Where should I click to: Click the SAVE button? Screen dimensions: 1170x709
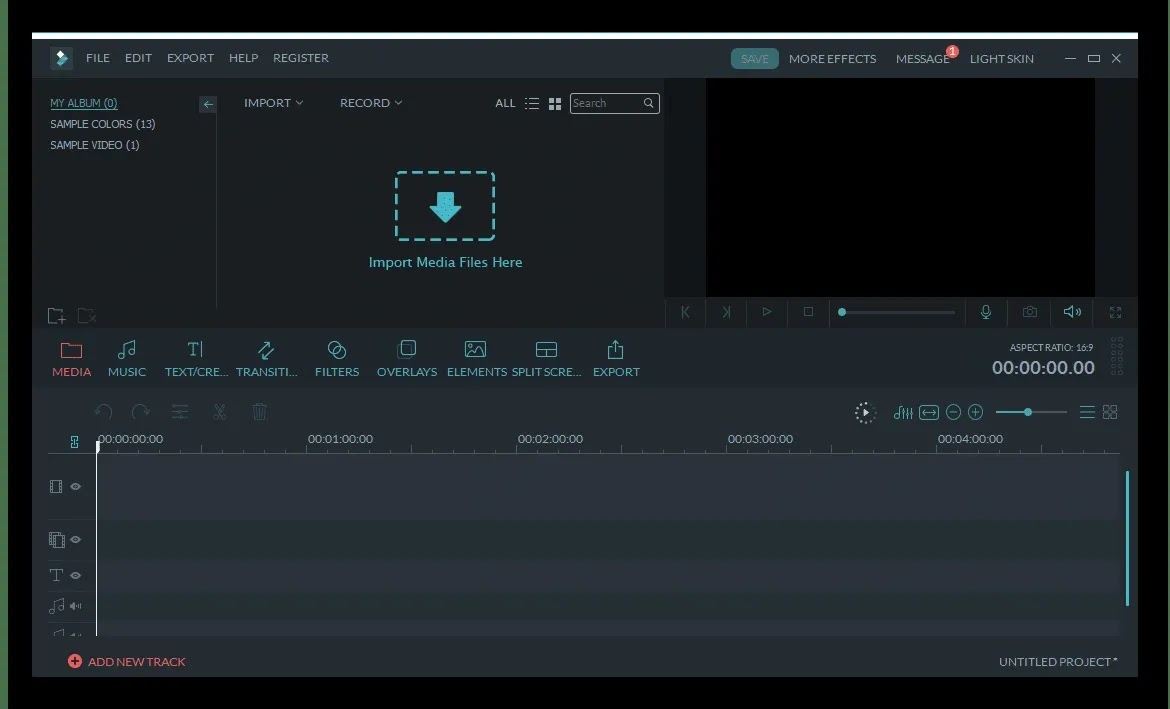click(x=754, y=58)
